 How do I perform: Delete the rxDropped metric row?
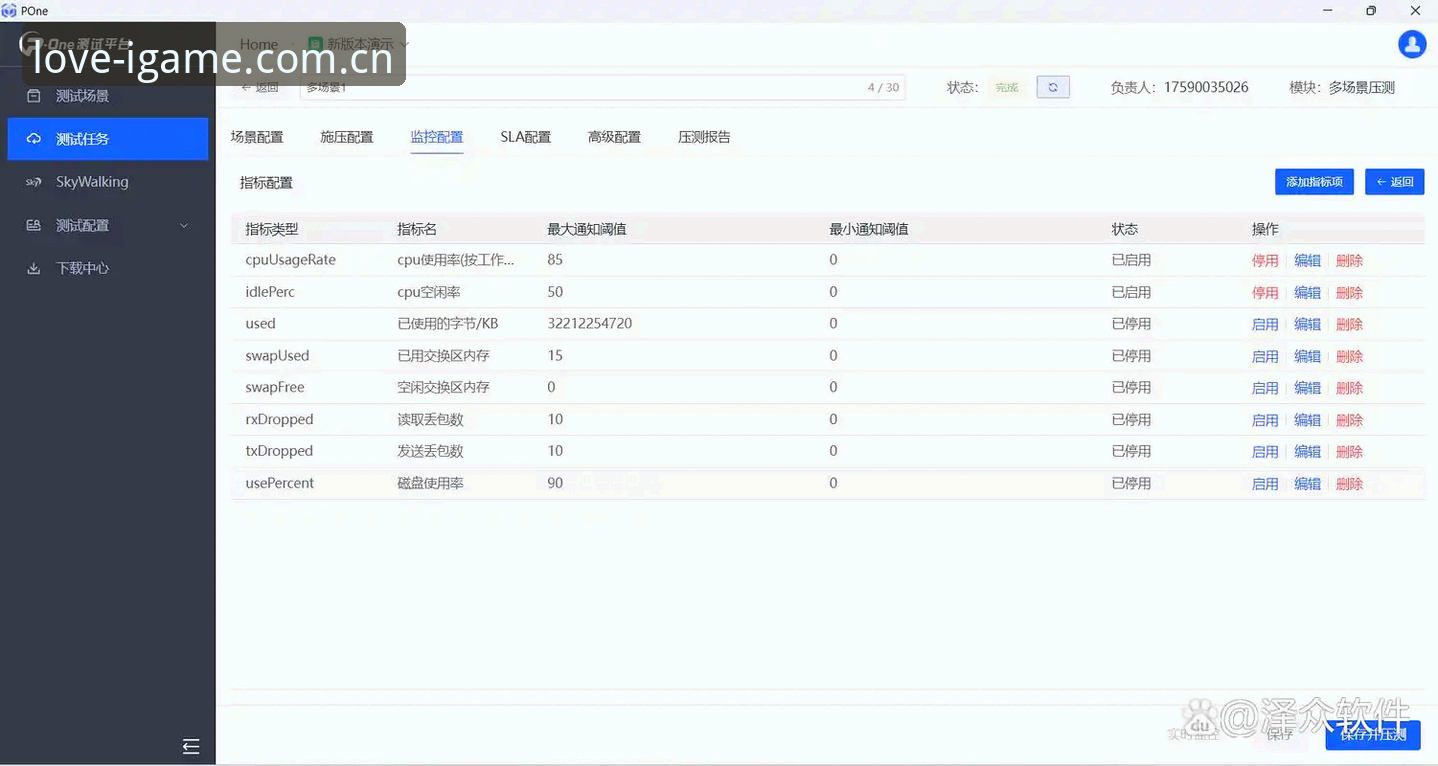(1349, 420)
